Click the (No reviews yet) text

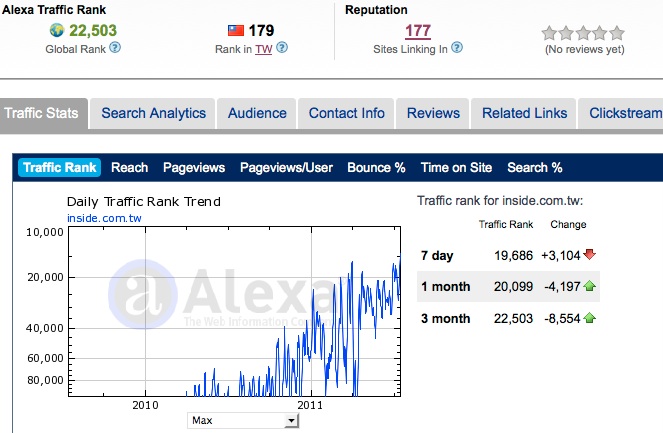584,49
